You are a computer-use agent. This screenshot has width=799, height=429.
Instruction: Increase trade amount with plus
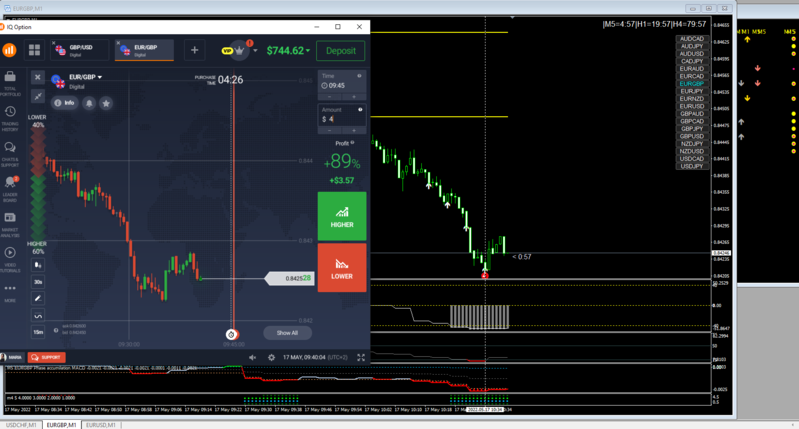[354, 130]
